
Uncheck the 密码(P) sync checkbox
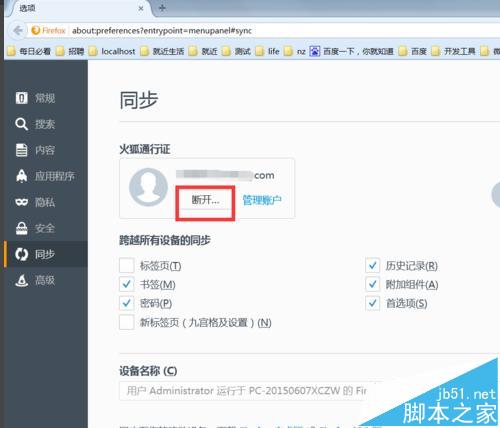pos(127,303)
